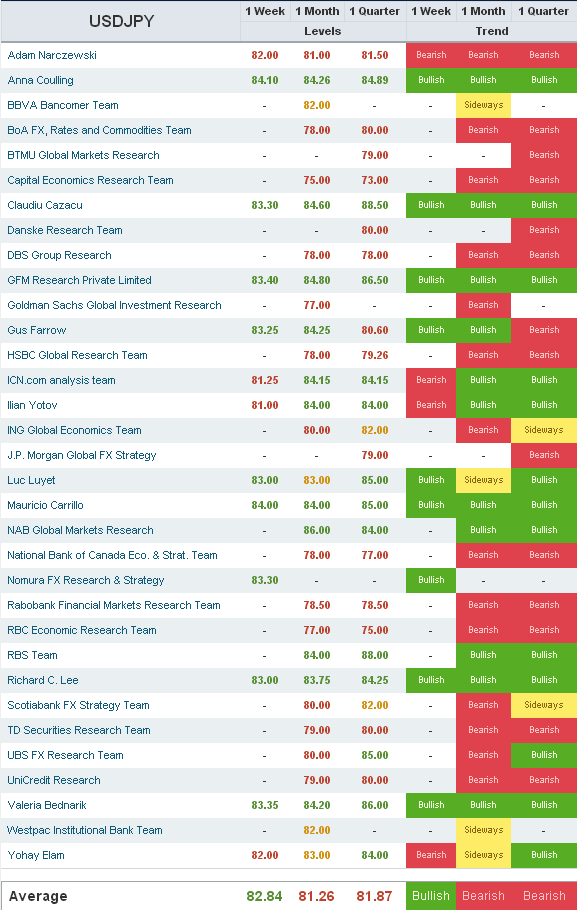Image resolution: width=577 pixels, height=910 pixels.
Task: Click 1 Quarter header under Trend
Action: (x=543, y=11)
